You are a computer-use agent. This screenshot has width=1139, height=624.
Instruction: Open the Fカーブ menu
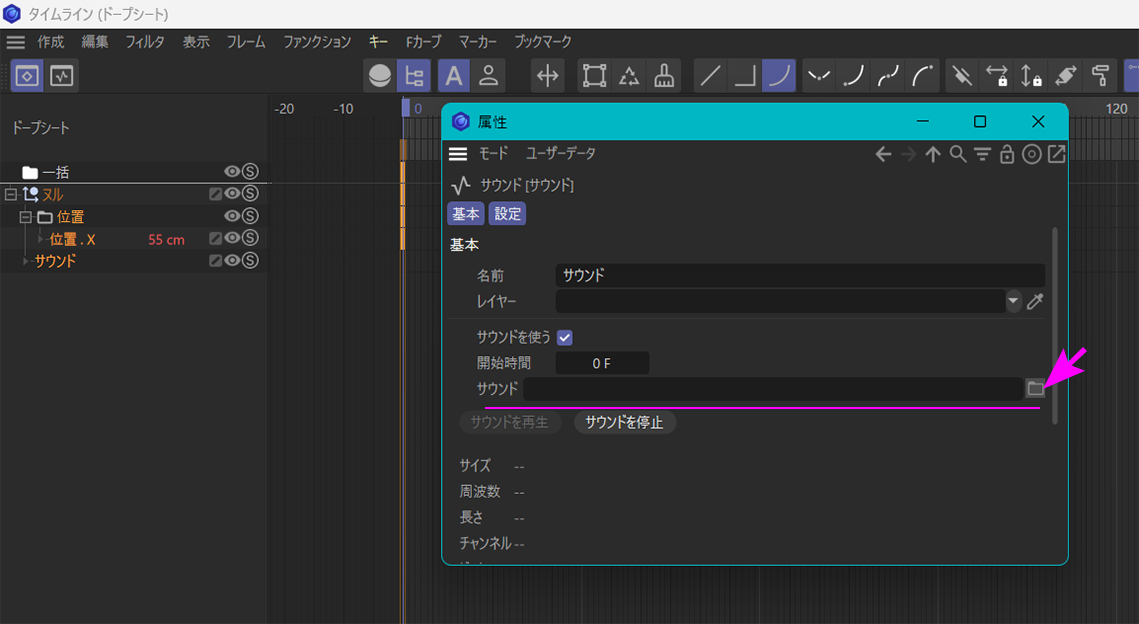point(423,42)
